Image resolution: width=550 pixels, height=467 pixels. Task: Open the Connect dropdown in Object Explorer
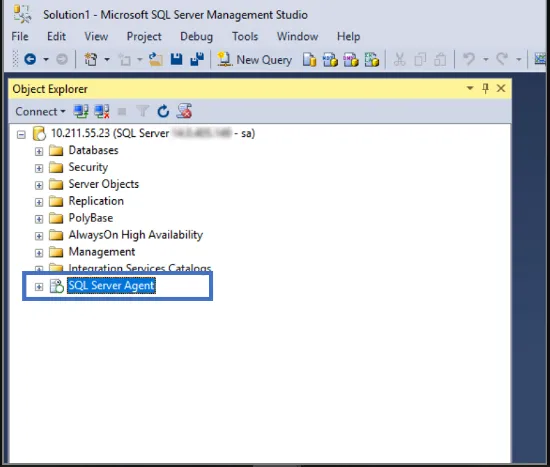pyautogui.click(x=40, y=112)
